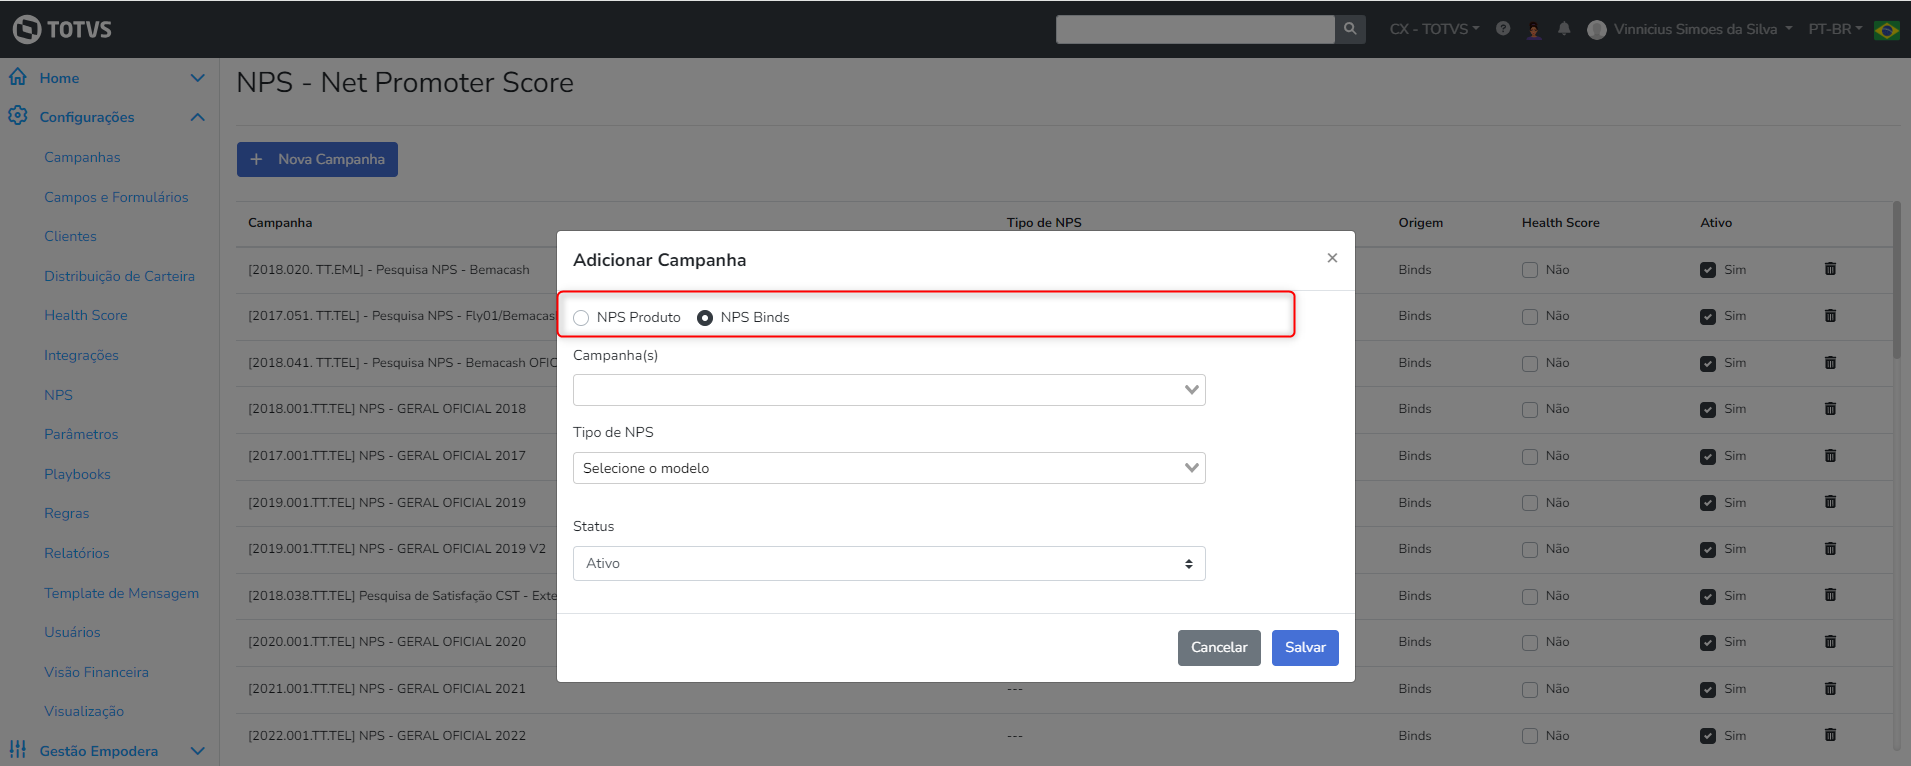Select the NPS Produto radio option
1911x766 pixels.
(581, 318)
